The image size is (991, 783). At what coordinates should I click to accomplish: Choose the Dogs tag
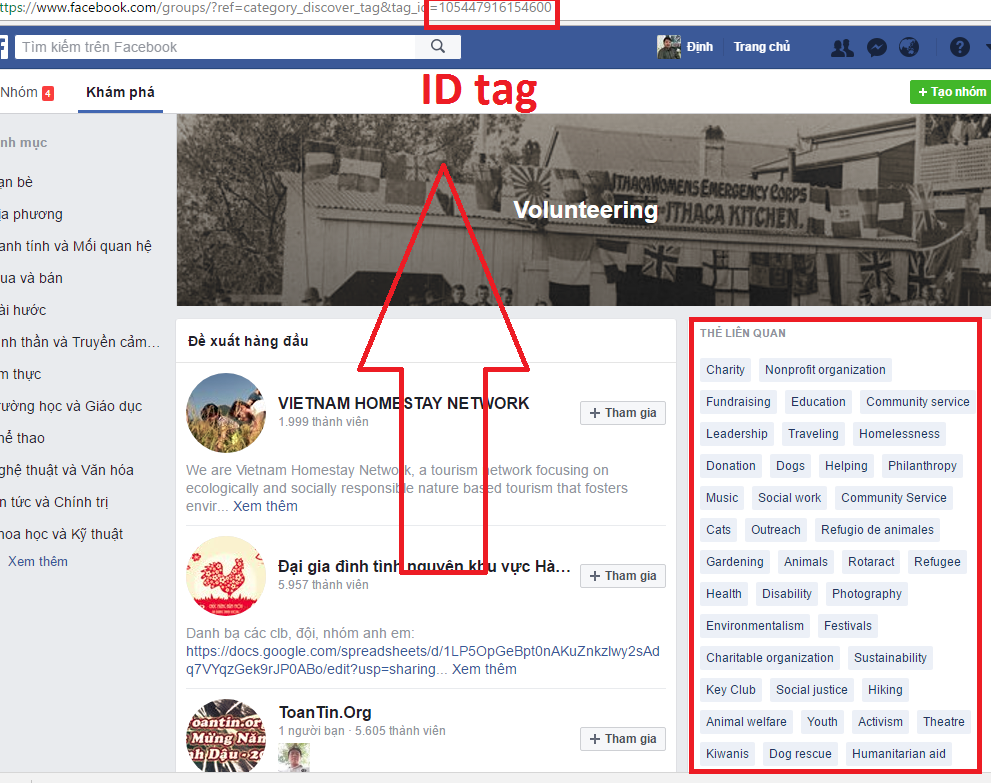coord(790,466)
